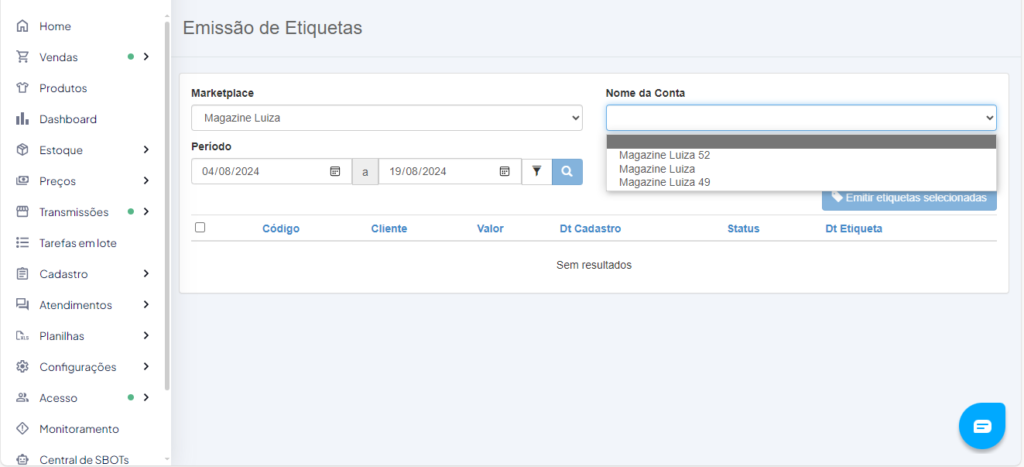The height and width of the screenshot is (467, 1024).
Task: Click the Preços money icon
Action: click(x=22, y=181)
